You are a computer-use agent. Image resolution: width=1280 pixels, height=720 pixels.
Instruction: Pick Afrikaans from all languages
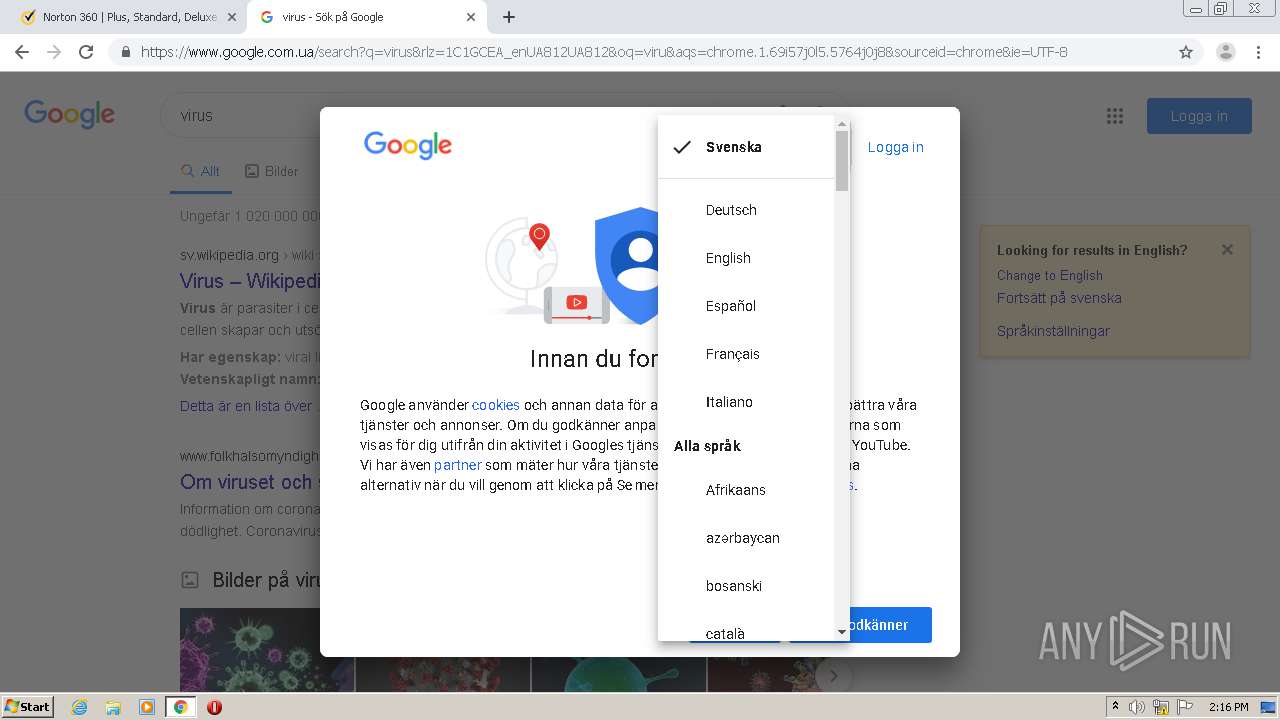[746, 490]
